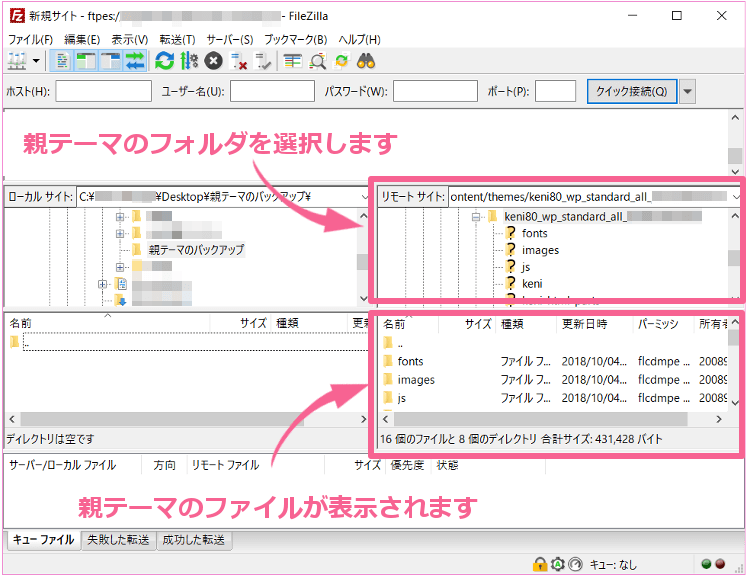Viewport: 748px width, 577px height.
Task: Click the encryption lock status icon
Action: pos(540,564)
